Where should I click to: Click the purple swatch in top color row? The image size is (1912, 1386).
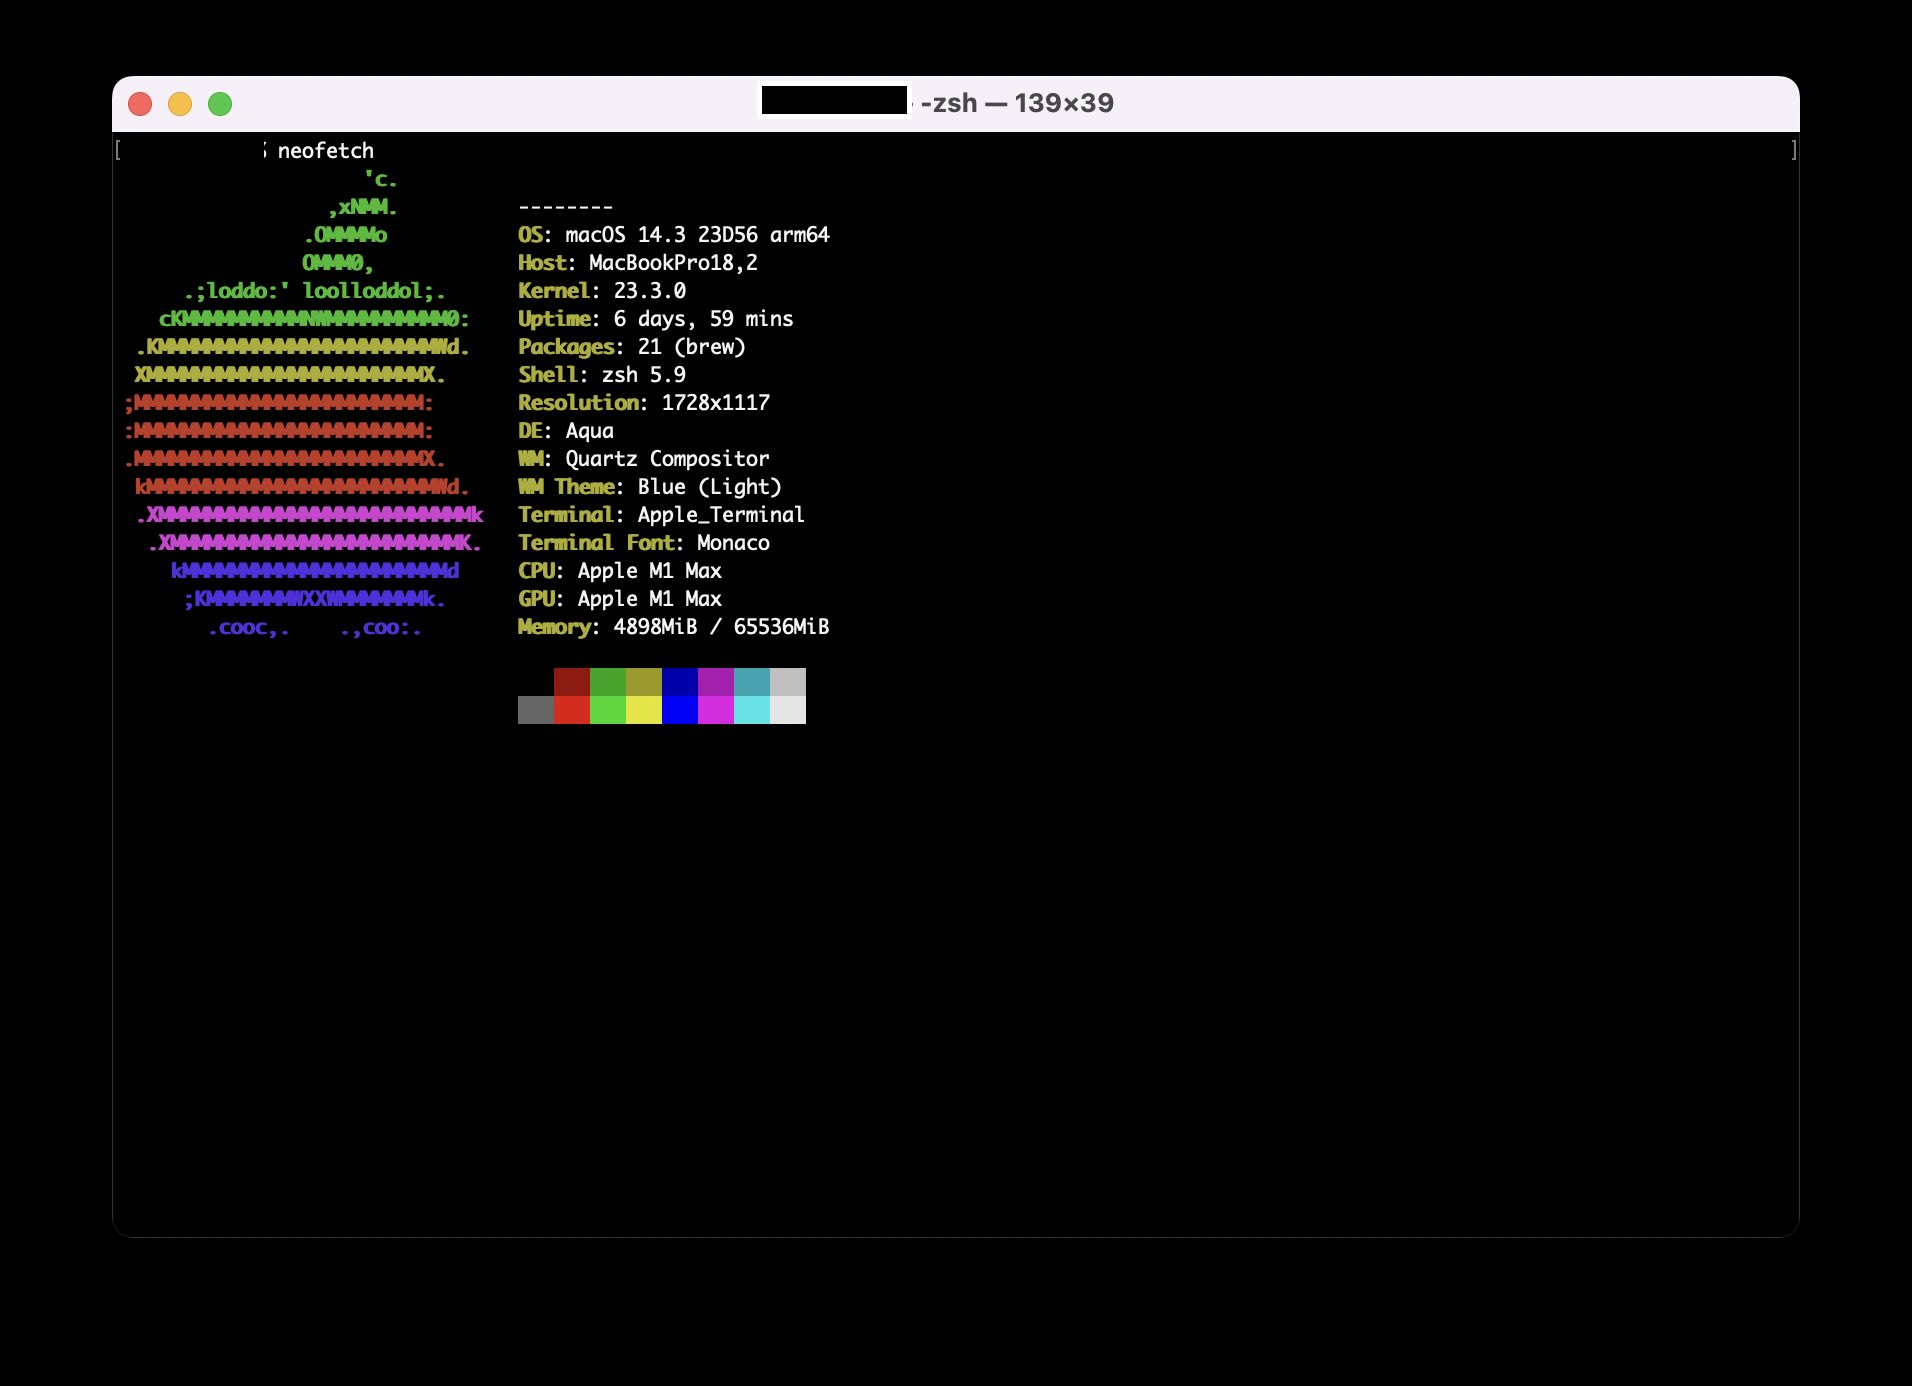[716, 682]
